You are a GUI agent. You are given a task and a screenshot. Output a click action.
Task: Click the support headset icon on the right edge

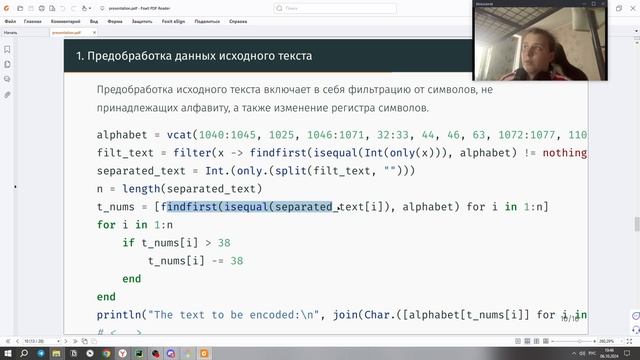click(636, 330)
